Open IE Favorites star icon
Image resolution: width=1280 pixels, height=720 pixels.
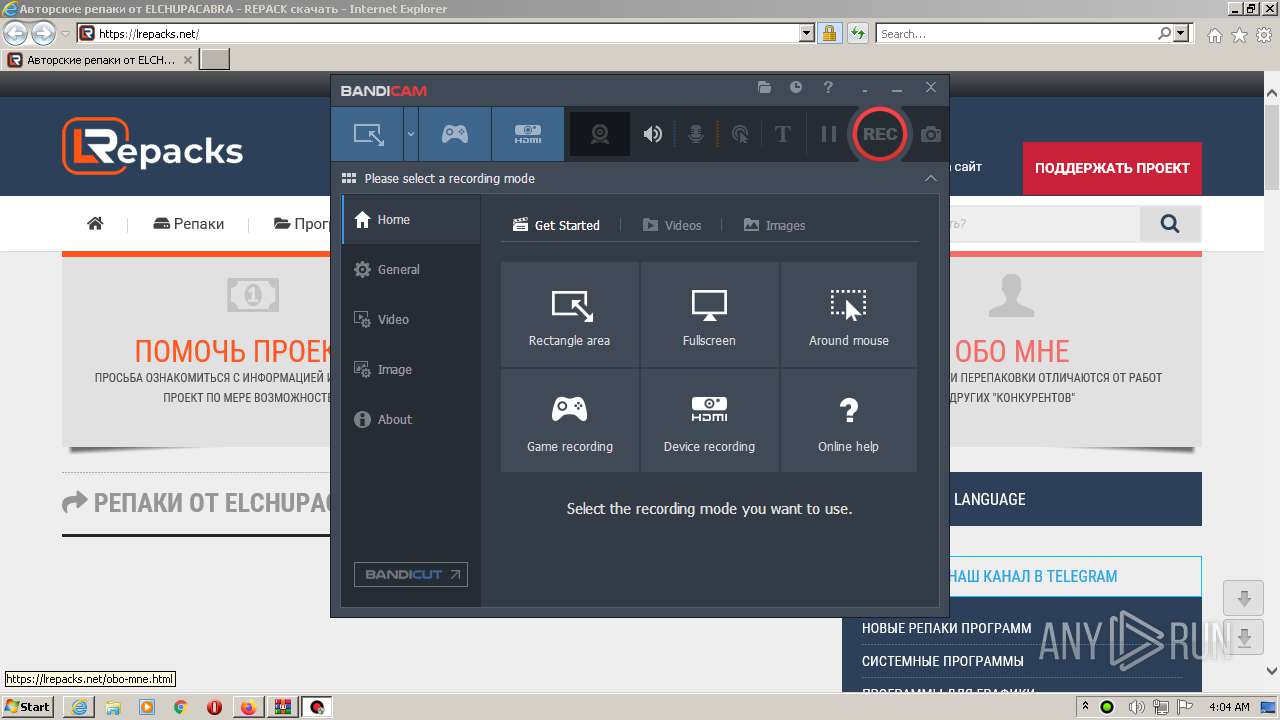(x=1239, y=34)
